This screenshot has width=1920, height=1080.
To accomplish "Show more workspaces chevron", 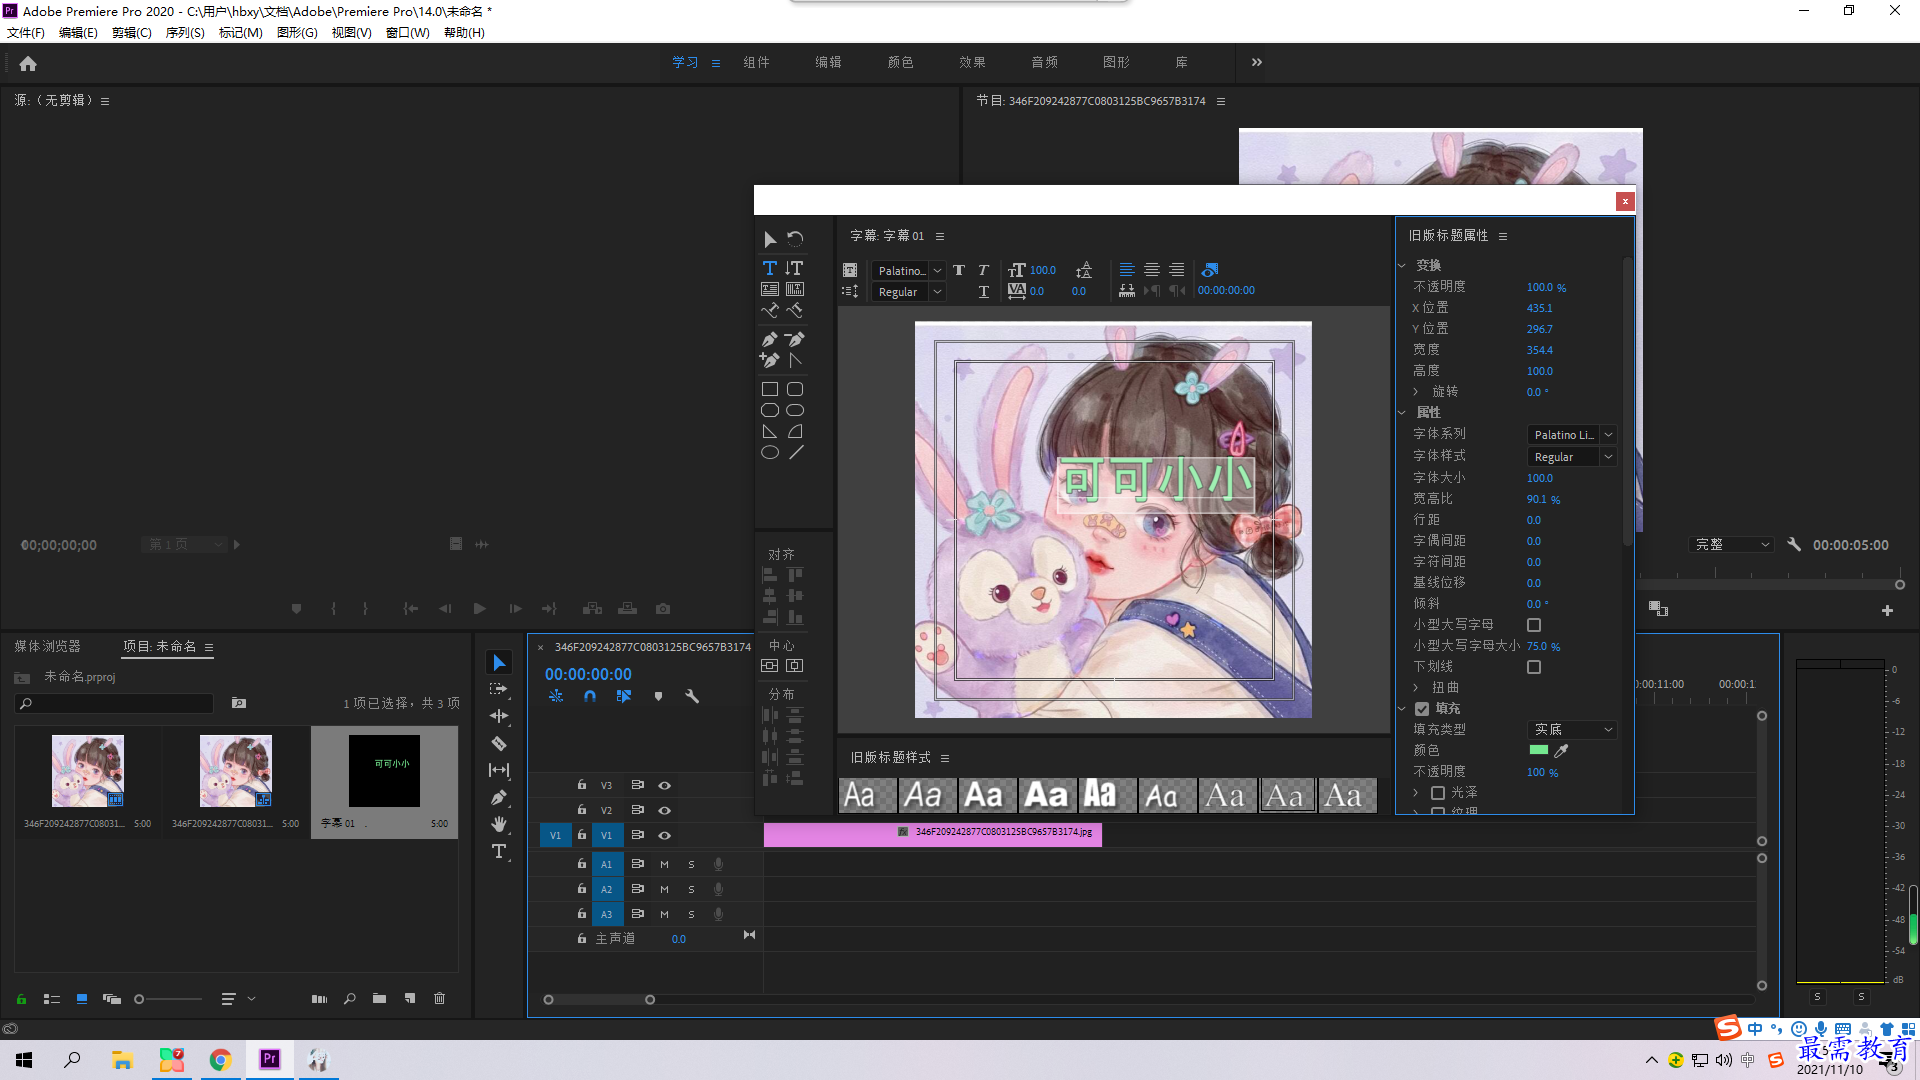I will pyautogui.click(x=1257, y=62).
